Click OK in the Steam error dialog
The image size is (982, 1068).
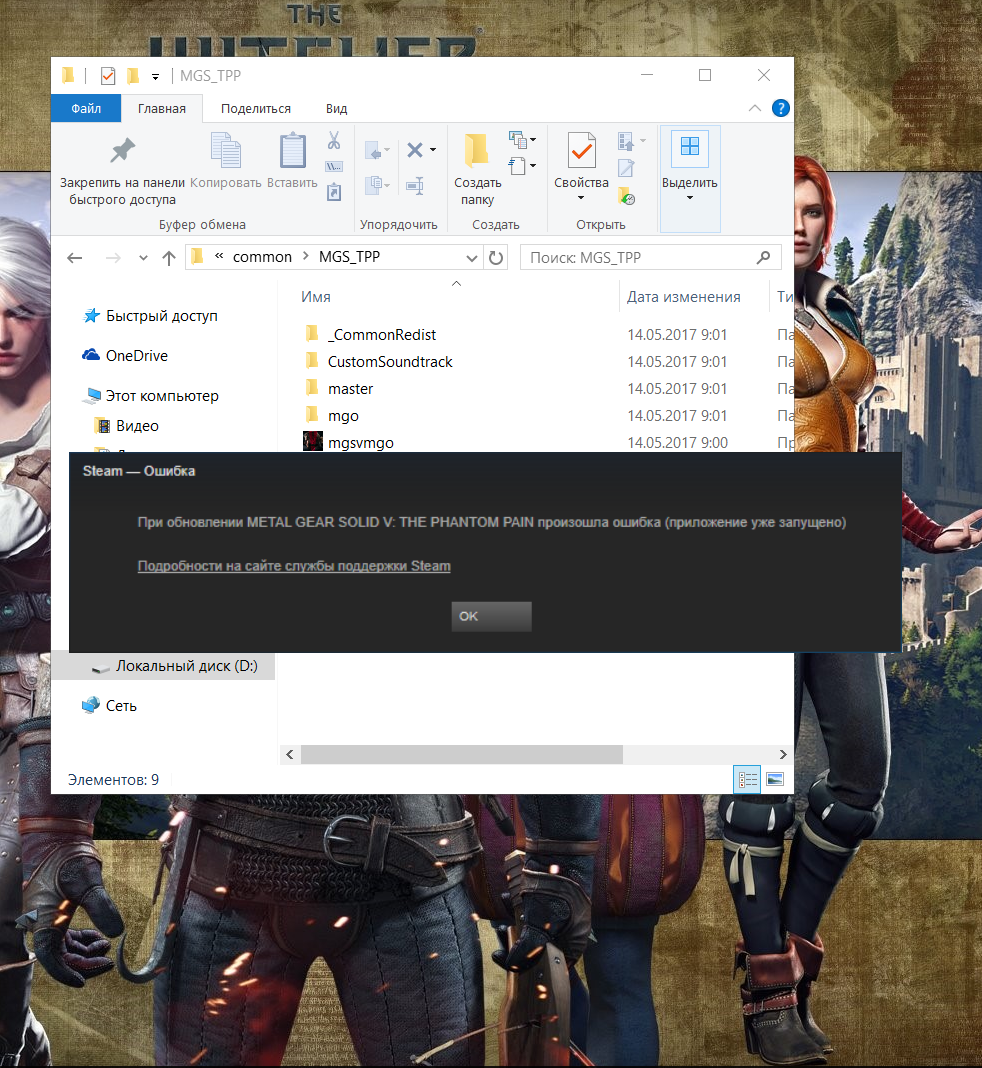pos(491,616)
